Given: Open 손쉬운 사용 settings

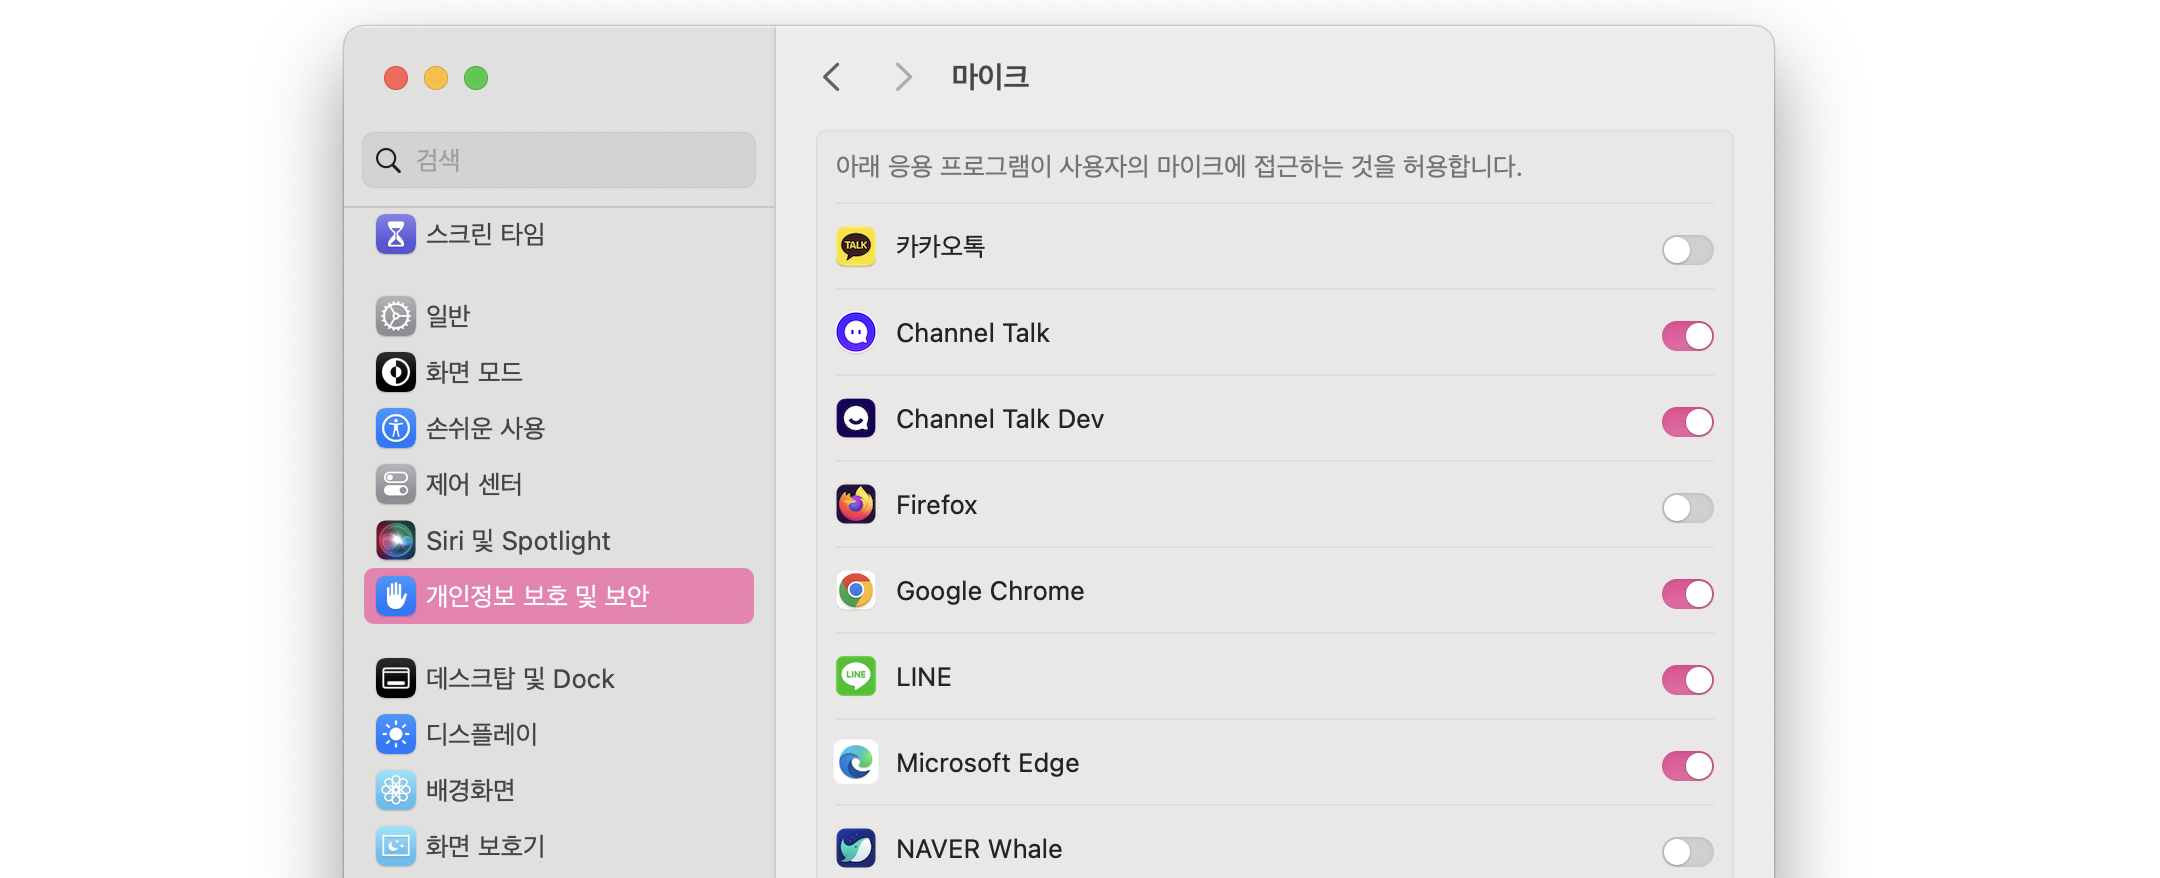Looking at the screenshot, I should pos(559,428).
